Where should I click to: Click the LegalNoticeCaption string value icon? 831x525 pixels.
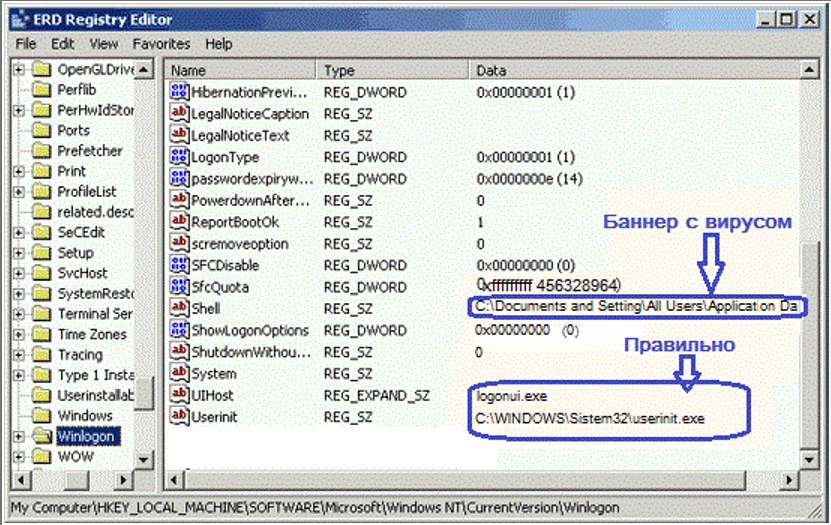tap(180, 113)
